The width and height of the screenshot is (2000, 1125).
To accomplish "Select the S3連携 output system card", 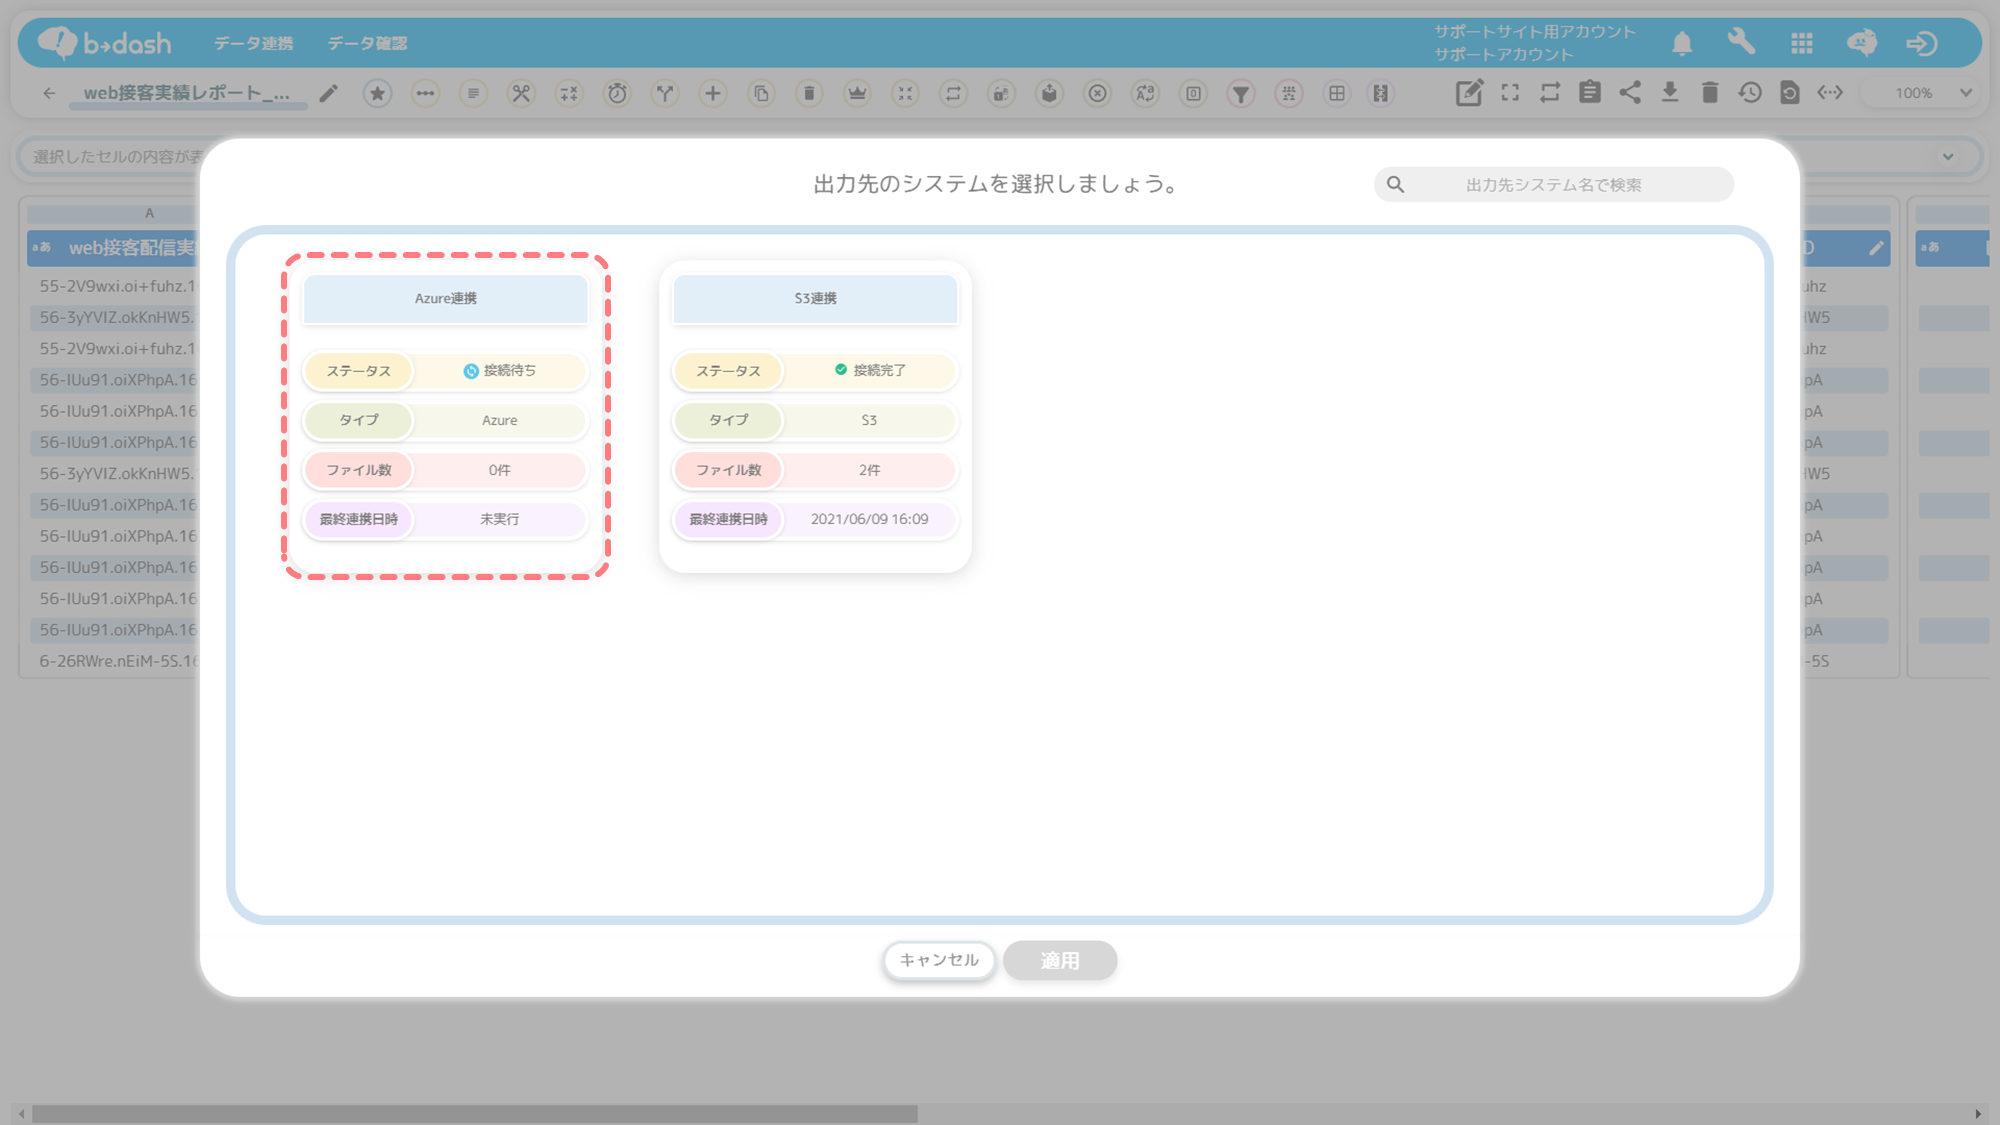I will coord(815,416).
